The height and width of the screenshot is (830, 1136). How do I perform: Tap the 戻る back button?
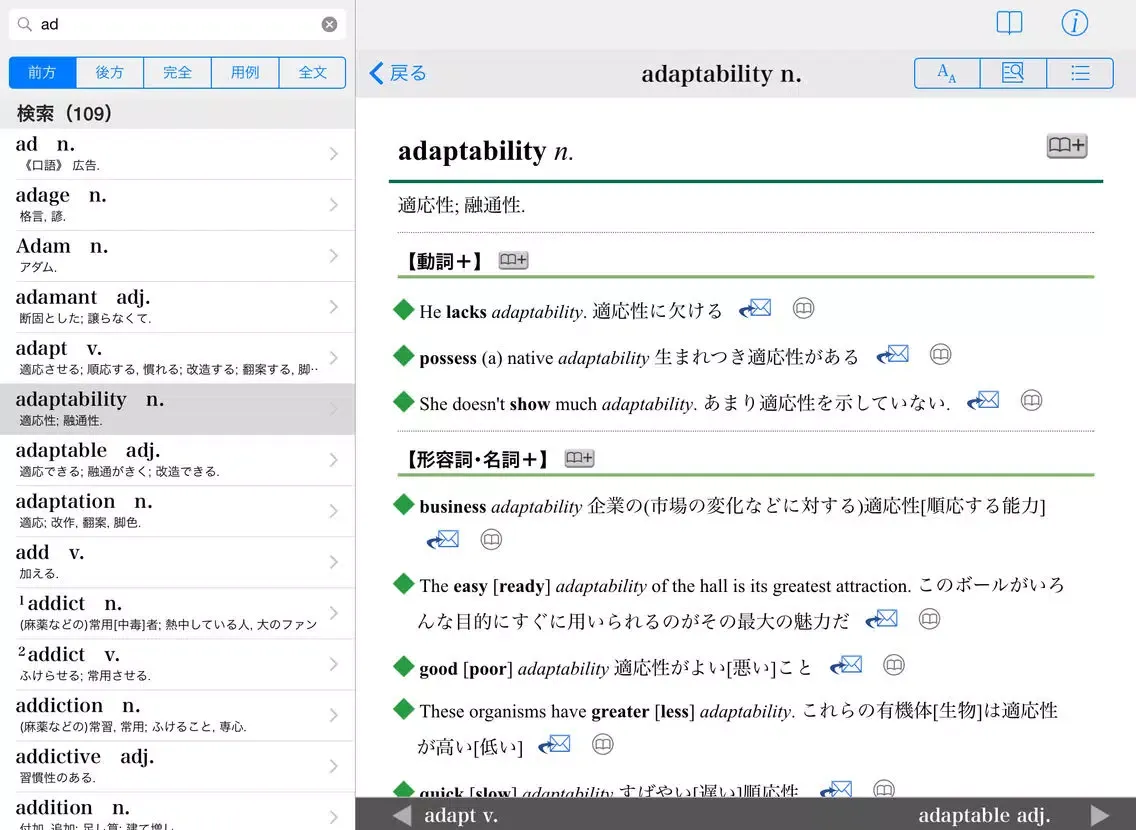pyautogui.click(x=398, y=73)
